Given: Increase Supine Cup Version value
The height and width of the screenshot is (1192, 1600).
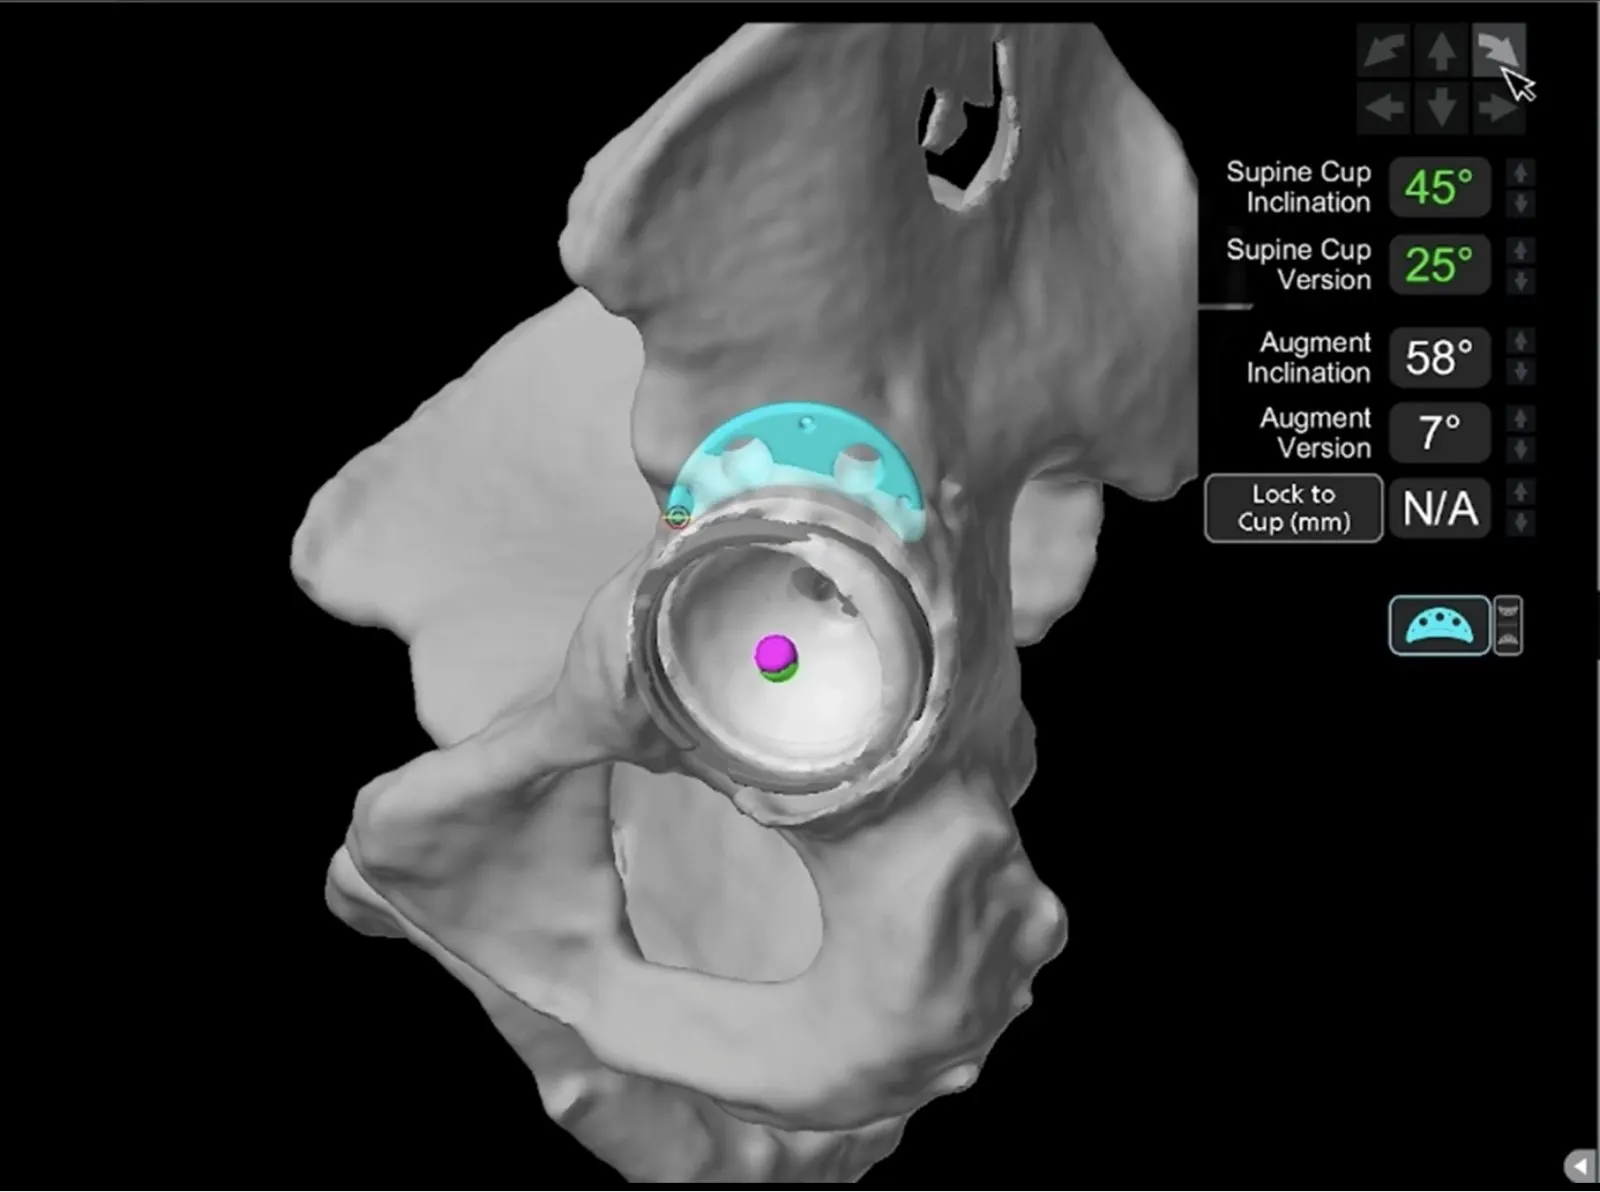Looking at the screenshot, I should point(1520,250).
